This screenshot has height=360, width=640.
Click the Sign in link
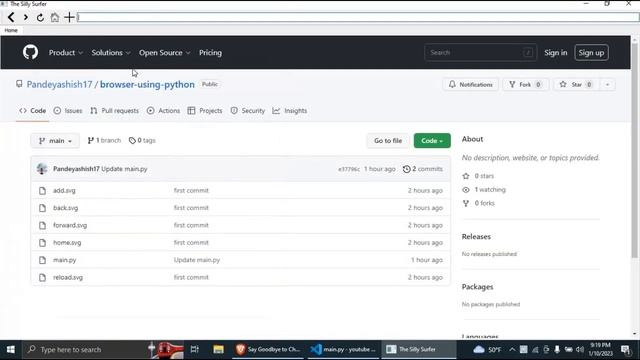[556, 53]
